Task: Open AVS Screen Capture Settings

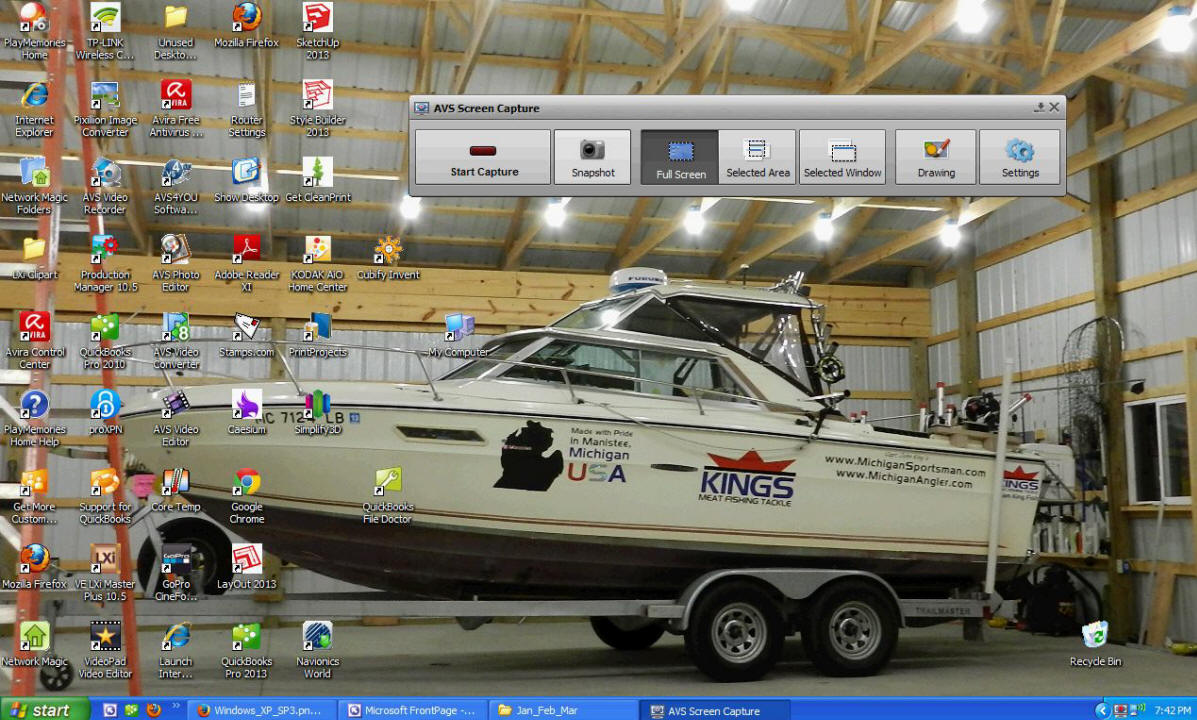Action: click(x=1019, y=157)
